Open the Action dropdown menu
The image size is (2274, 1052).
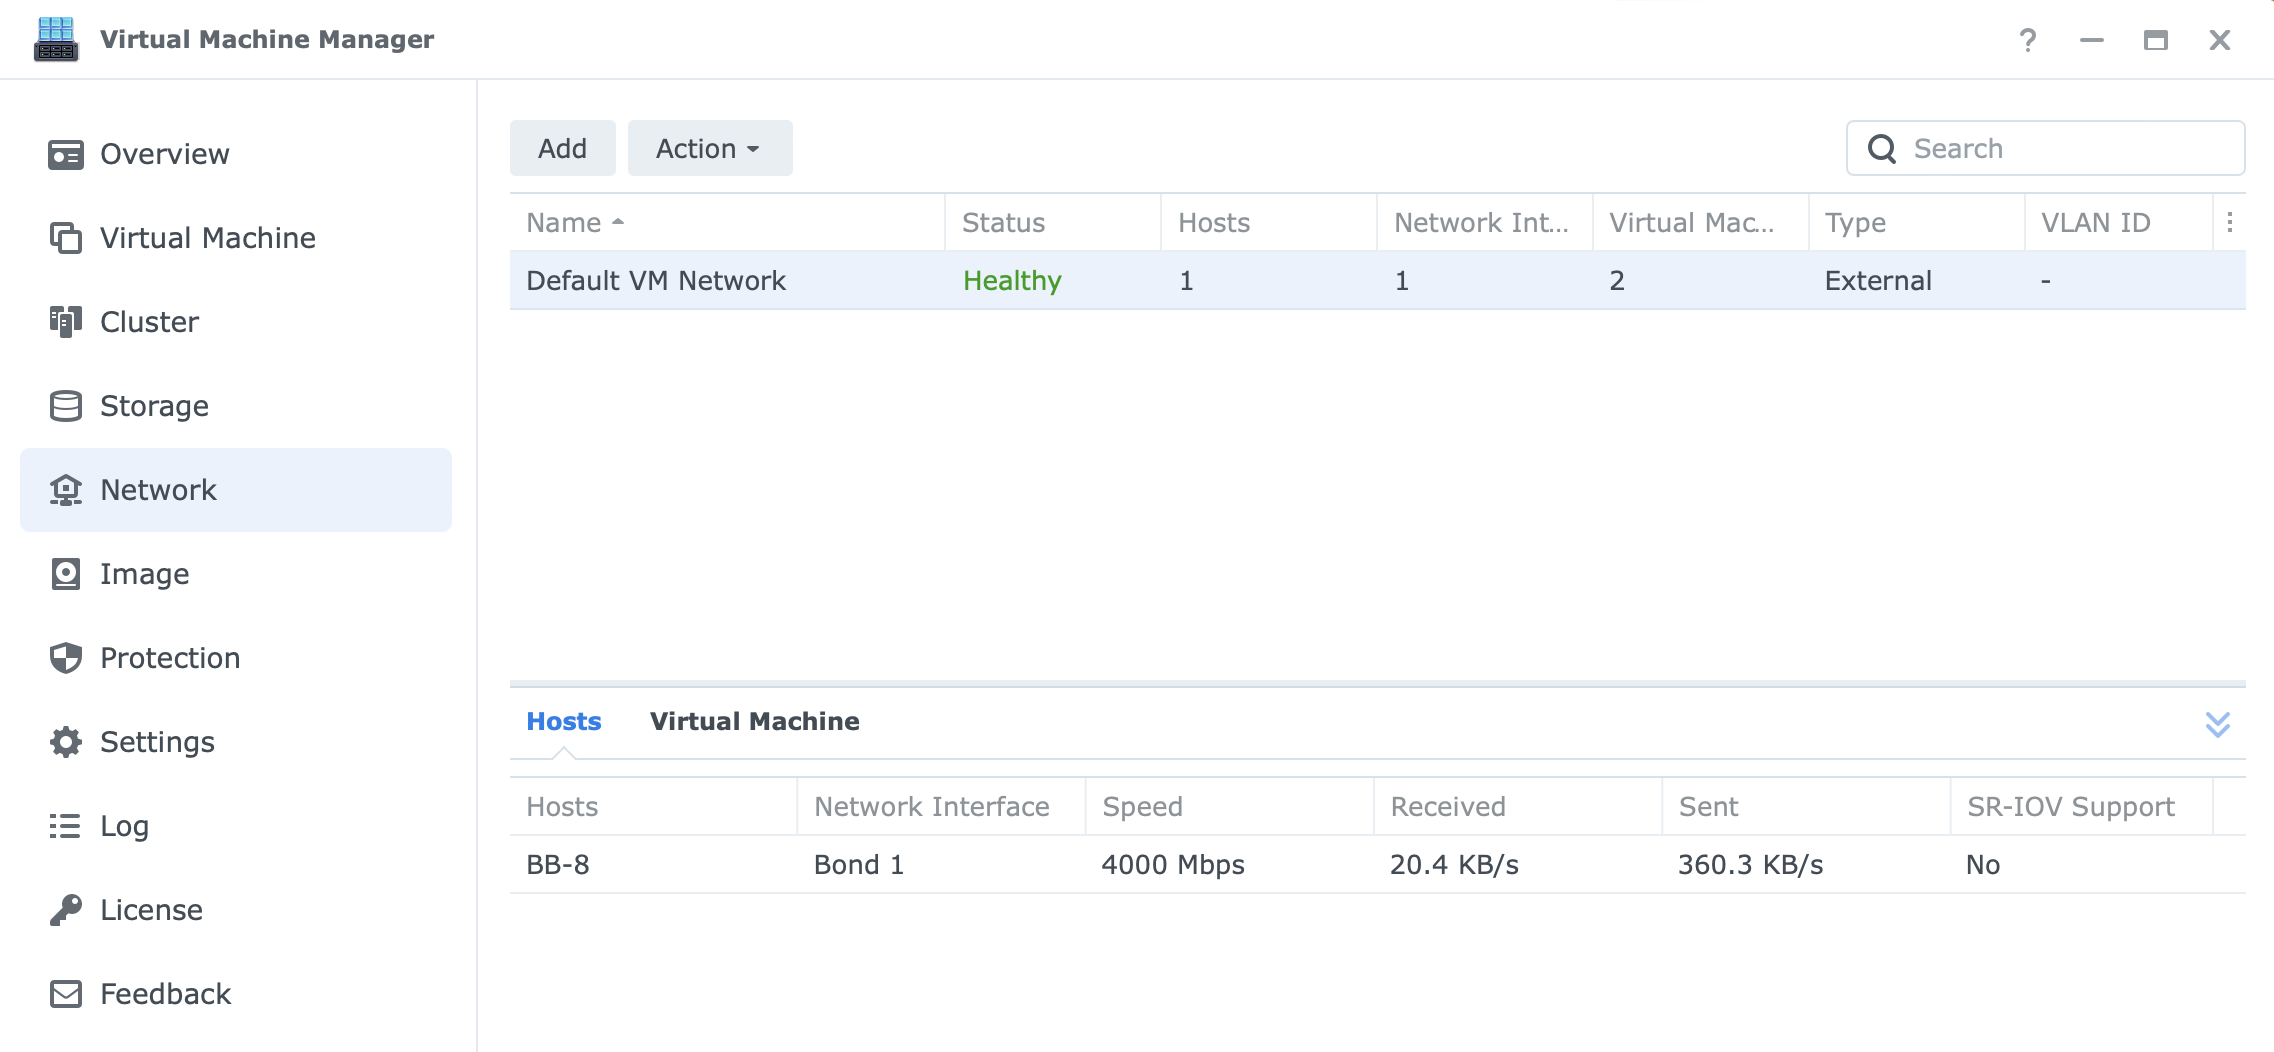click(710, 148)
